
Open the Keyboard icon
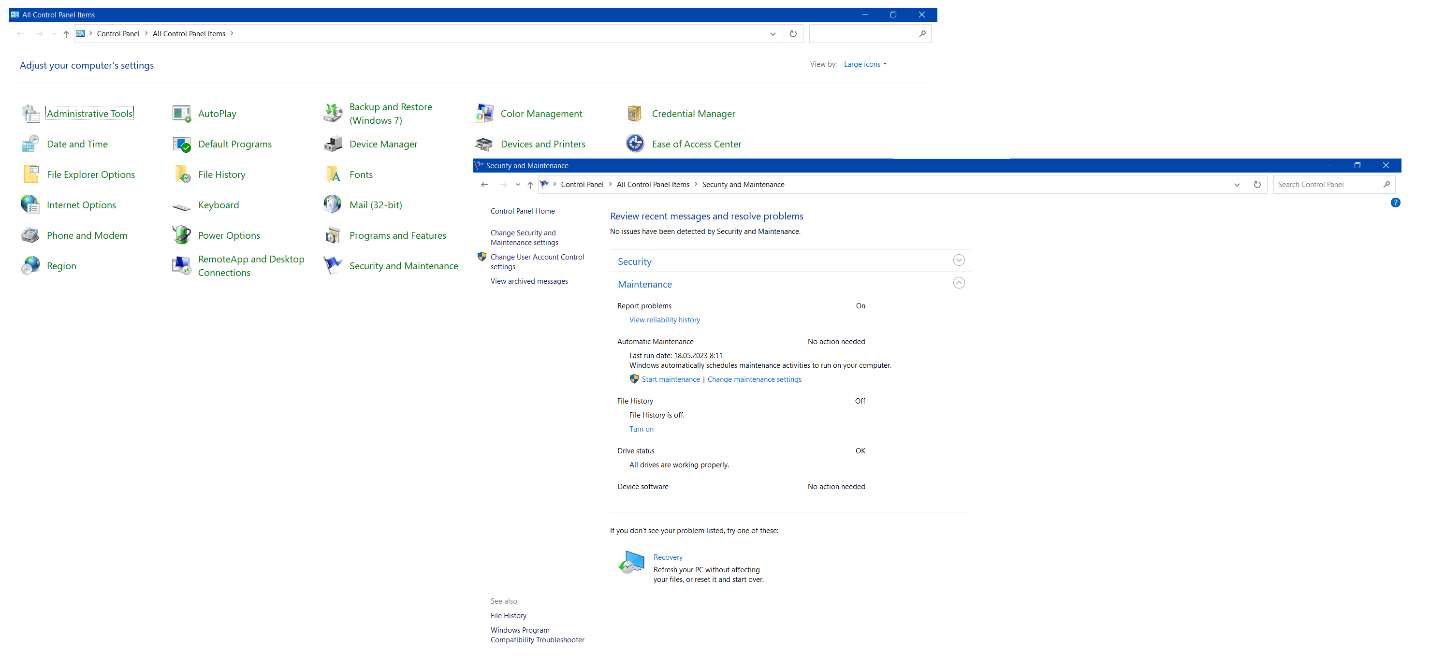point(181,205)
